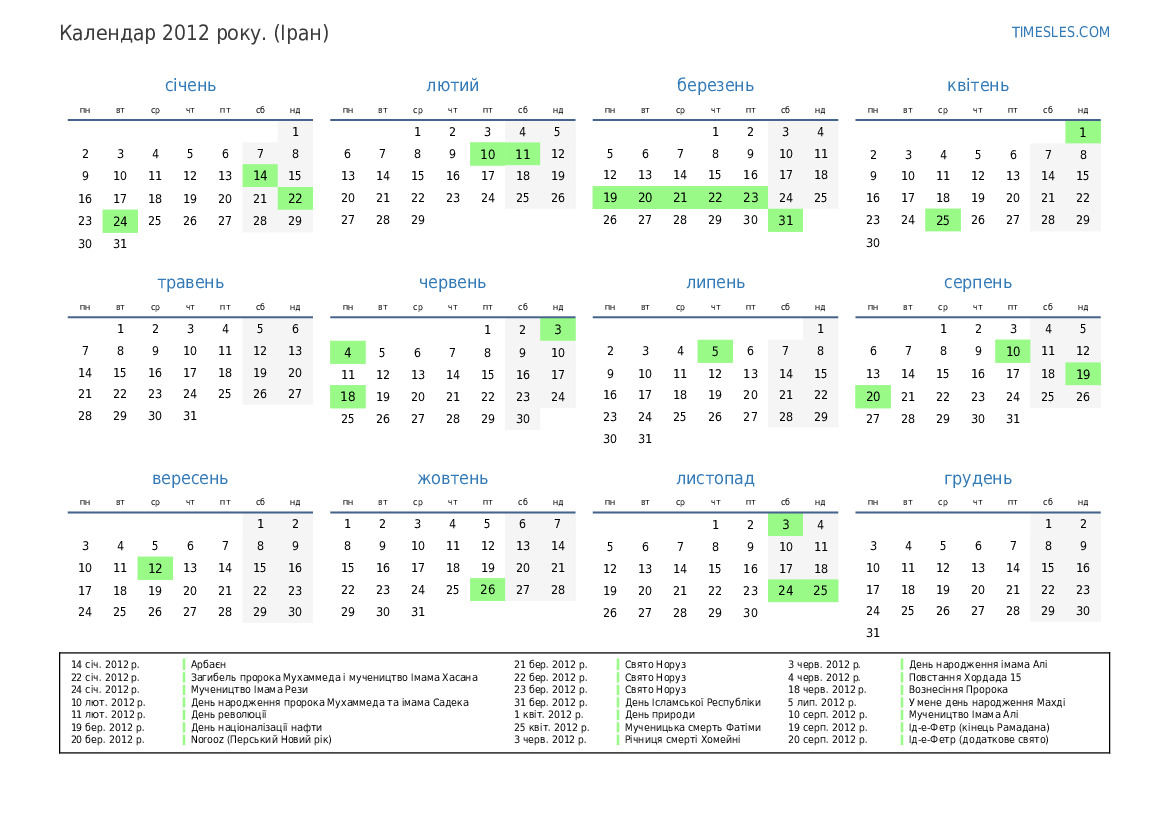Click "Norooz (Перський Новий рік)" legend entry
This screenshot has width=1169, height=827.
[261, 740]
